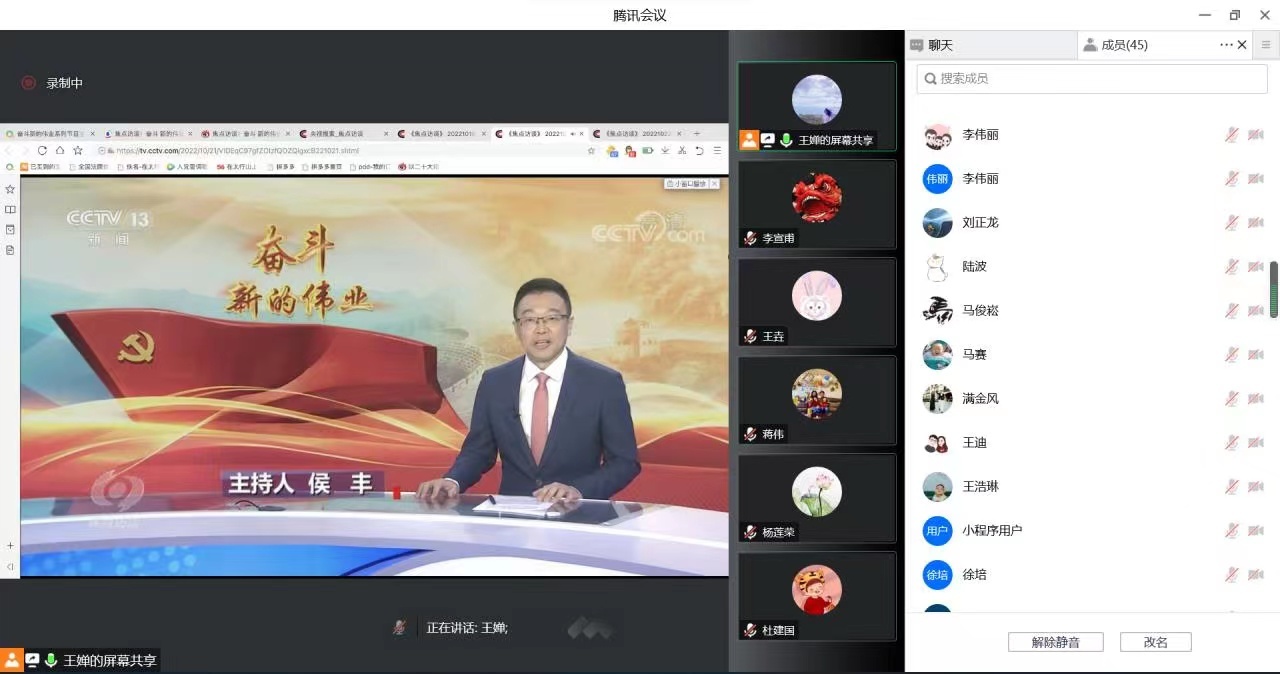Click the blue 徐培 avatar

(937, 575)
